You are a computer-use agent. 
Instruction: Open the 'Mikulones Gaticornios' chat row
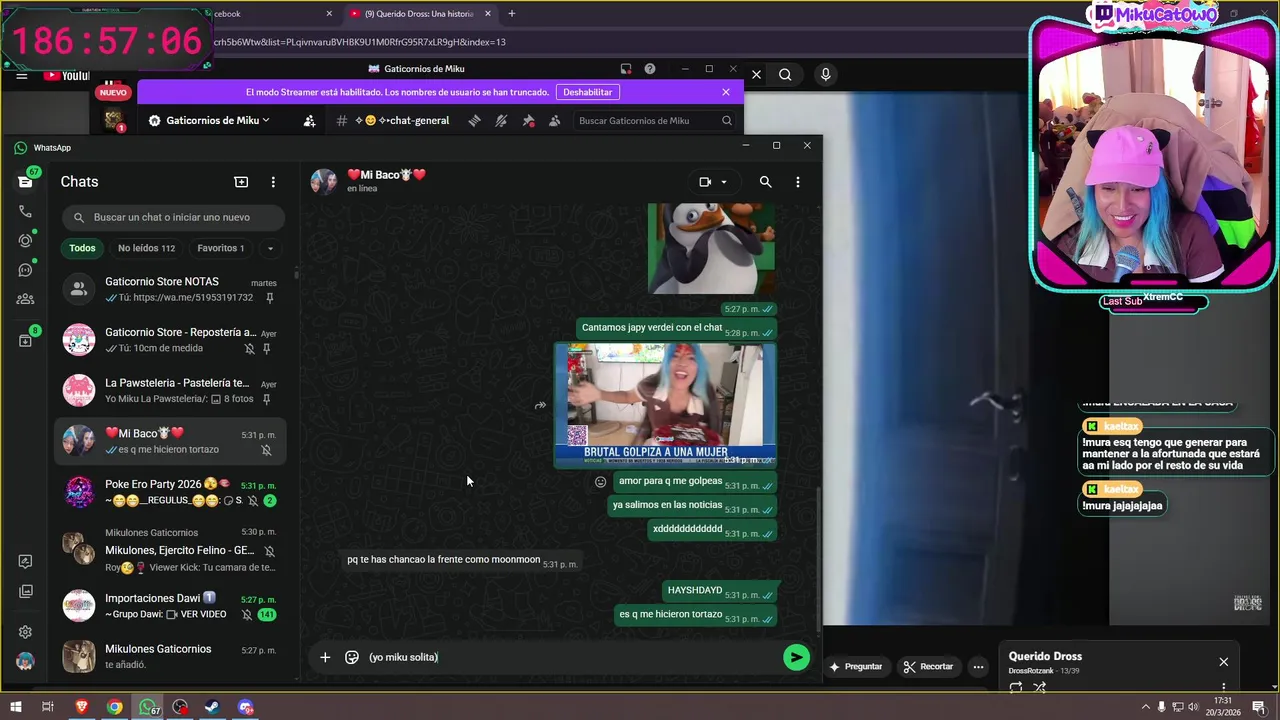click(x=171, y=656)
